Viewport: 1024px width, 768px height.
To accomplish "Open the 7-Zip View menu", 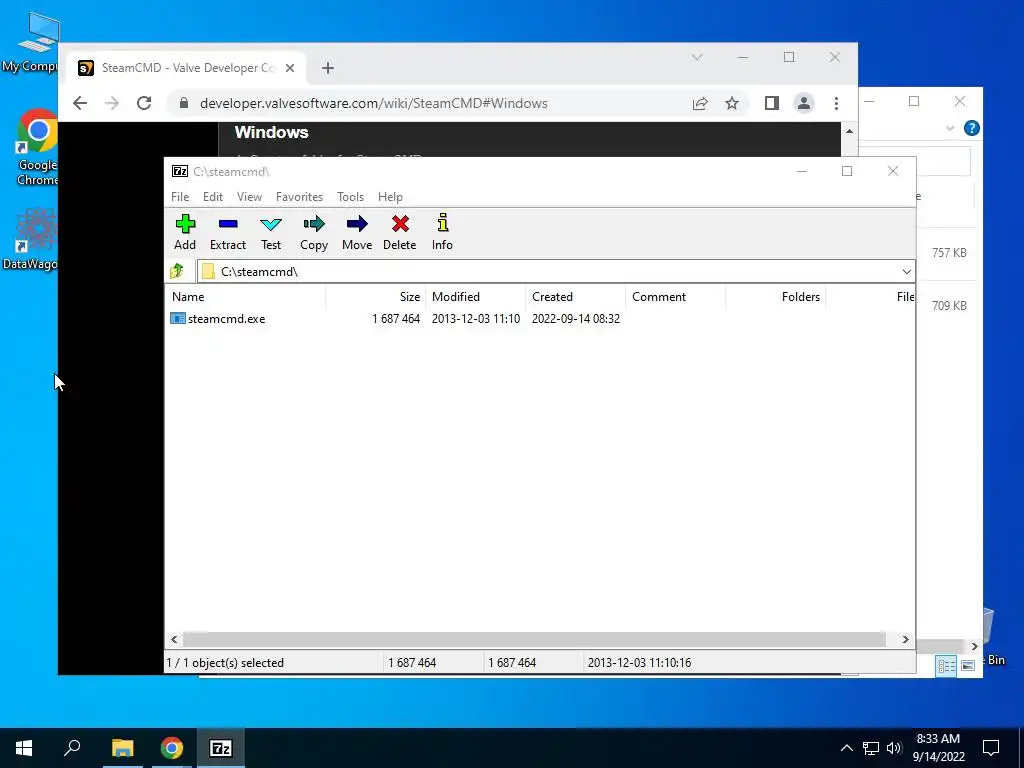I will click(249, 197).
